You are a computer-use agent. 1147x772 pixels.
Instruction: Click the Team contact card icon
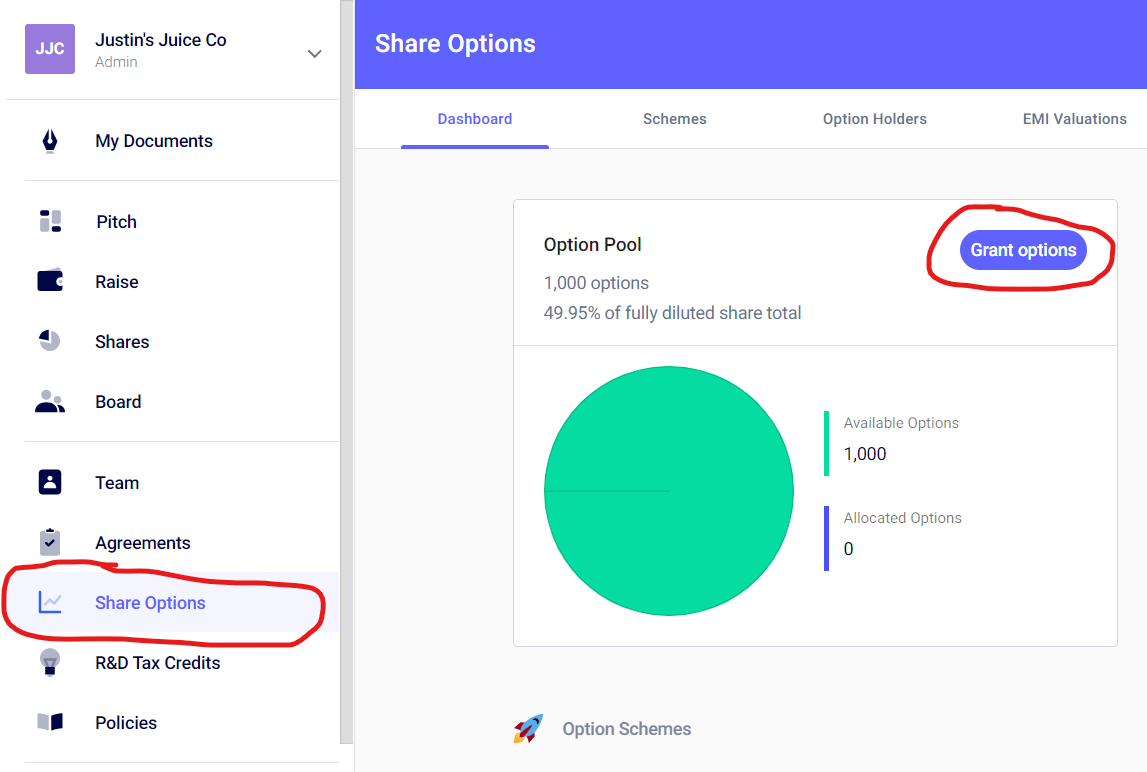[50, 482]
